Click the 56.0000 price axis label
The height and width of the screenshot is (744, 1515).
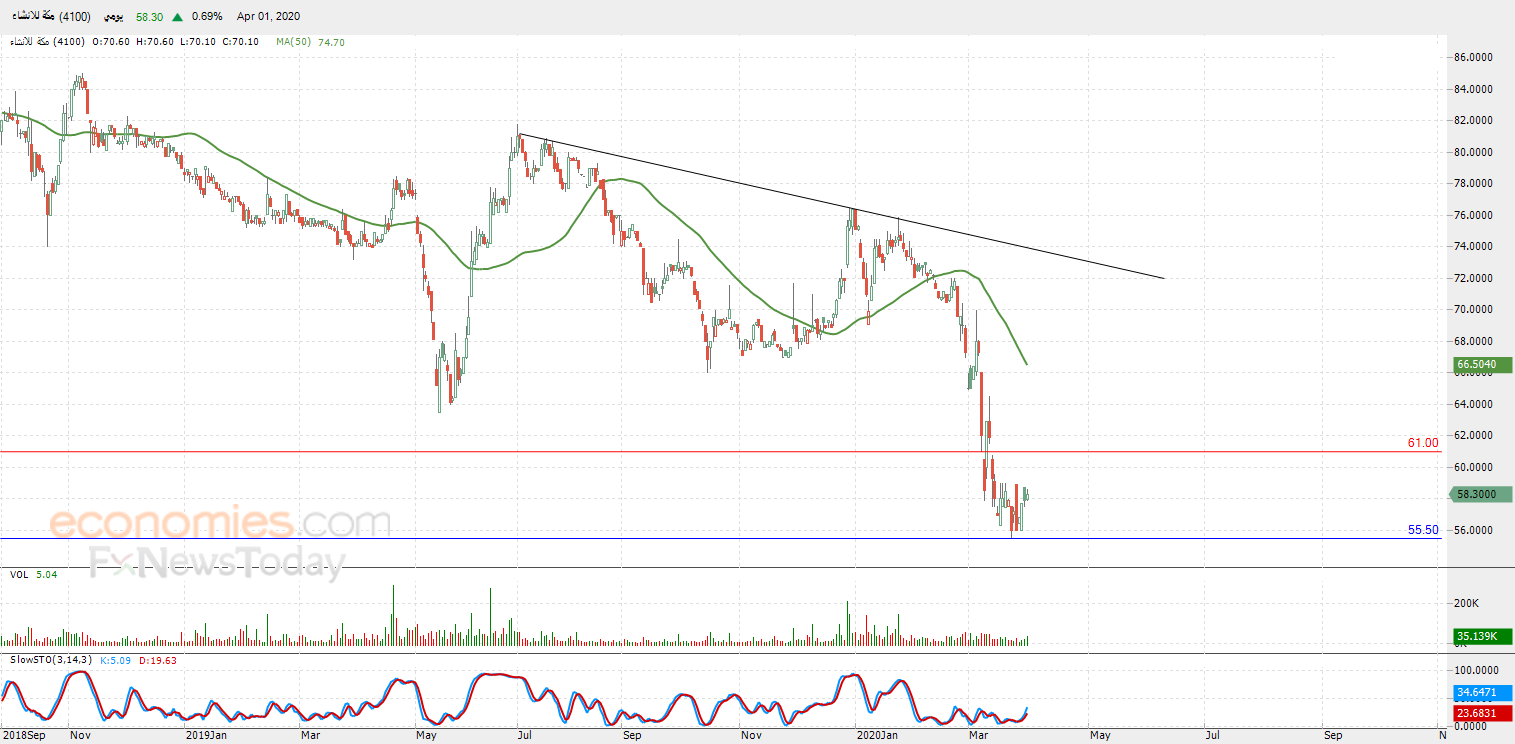pyautogui.click(x=1475, y=530)
